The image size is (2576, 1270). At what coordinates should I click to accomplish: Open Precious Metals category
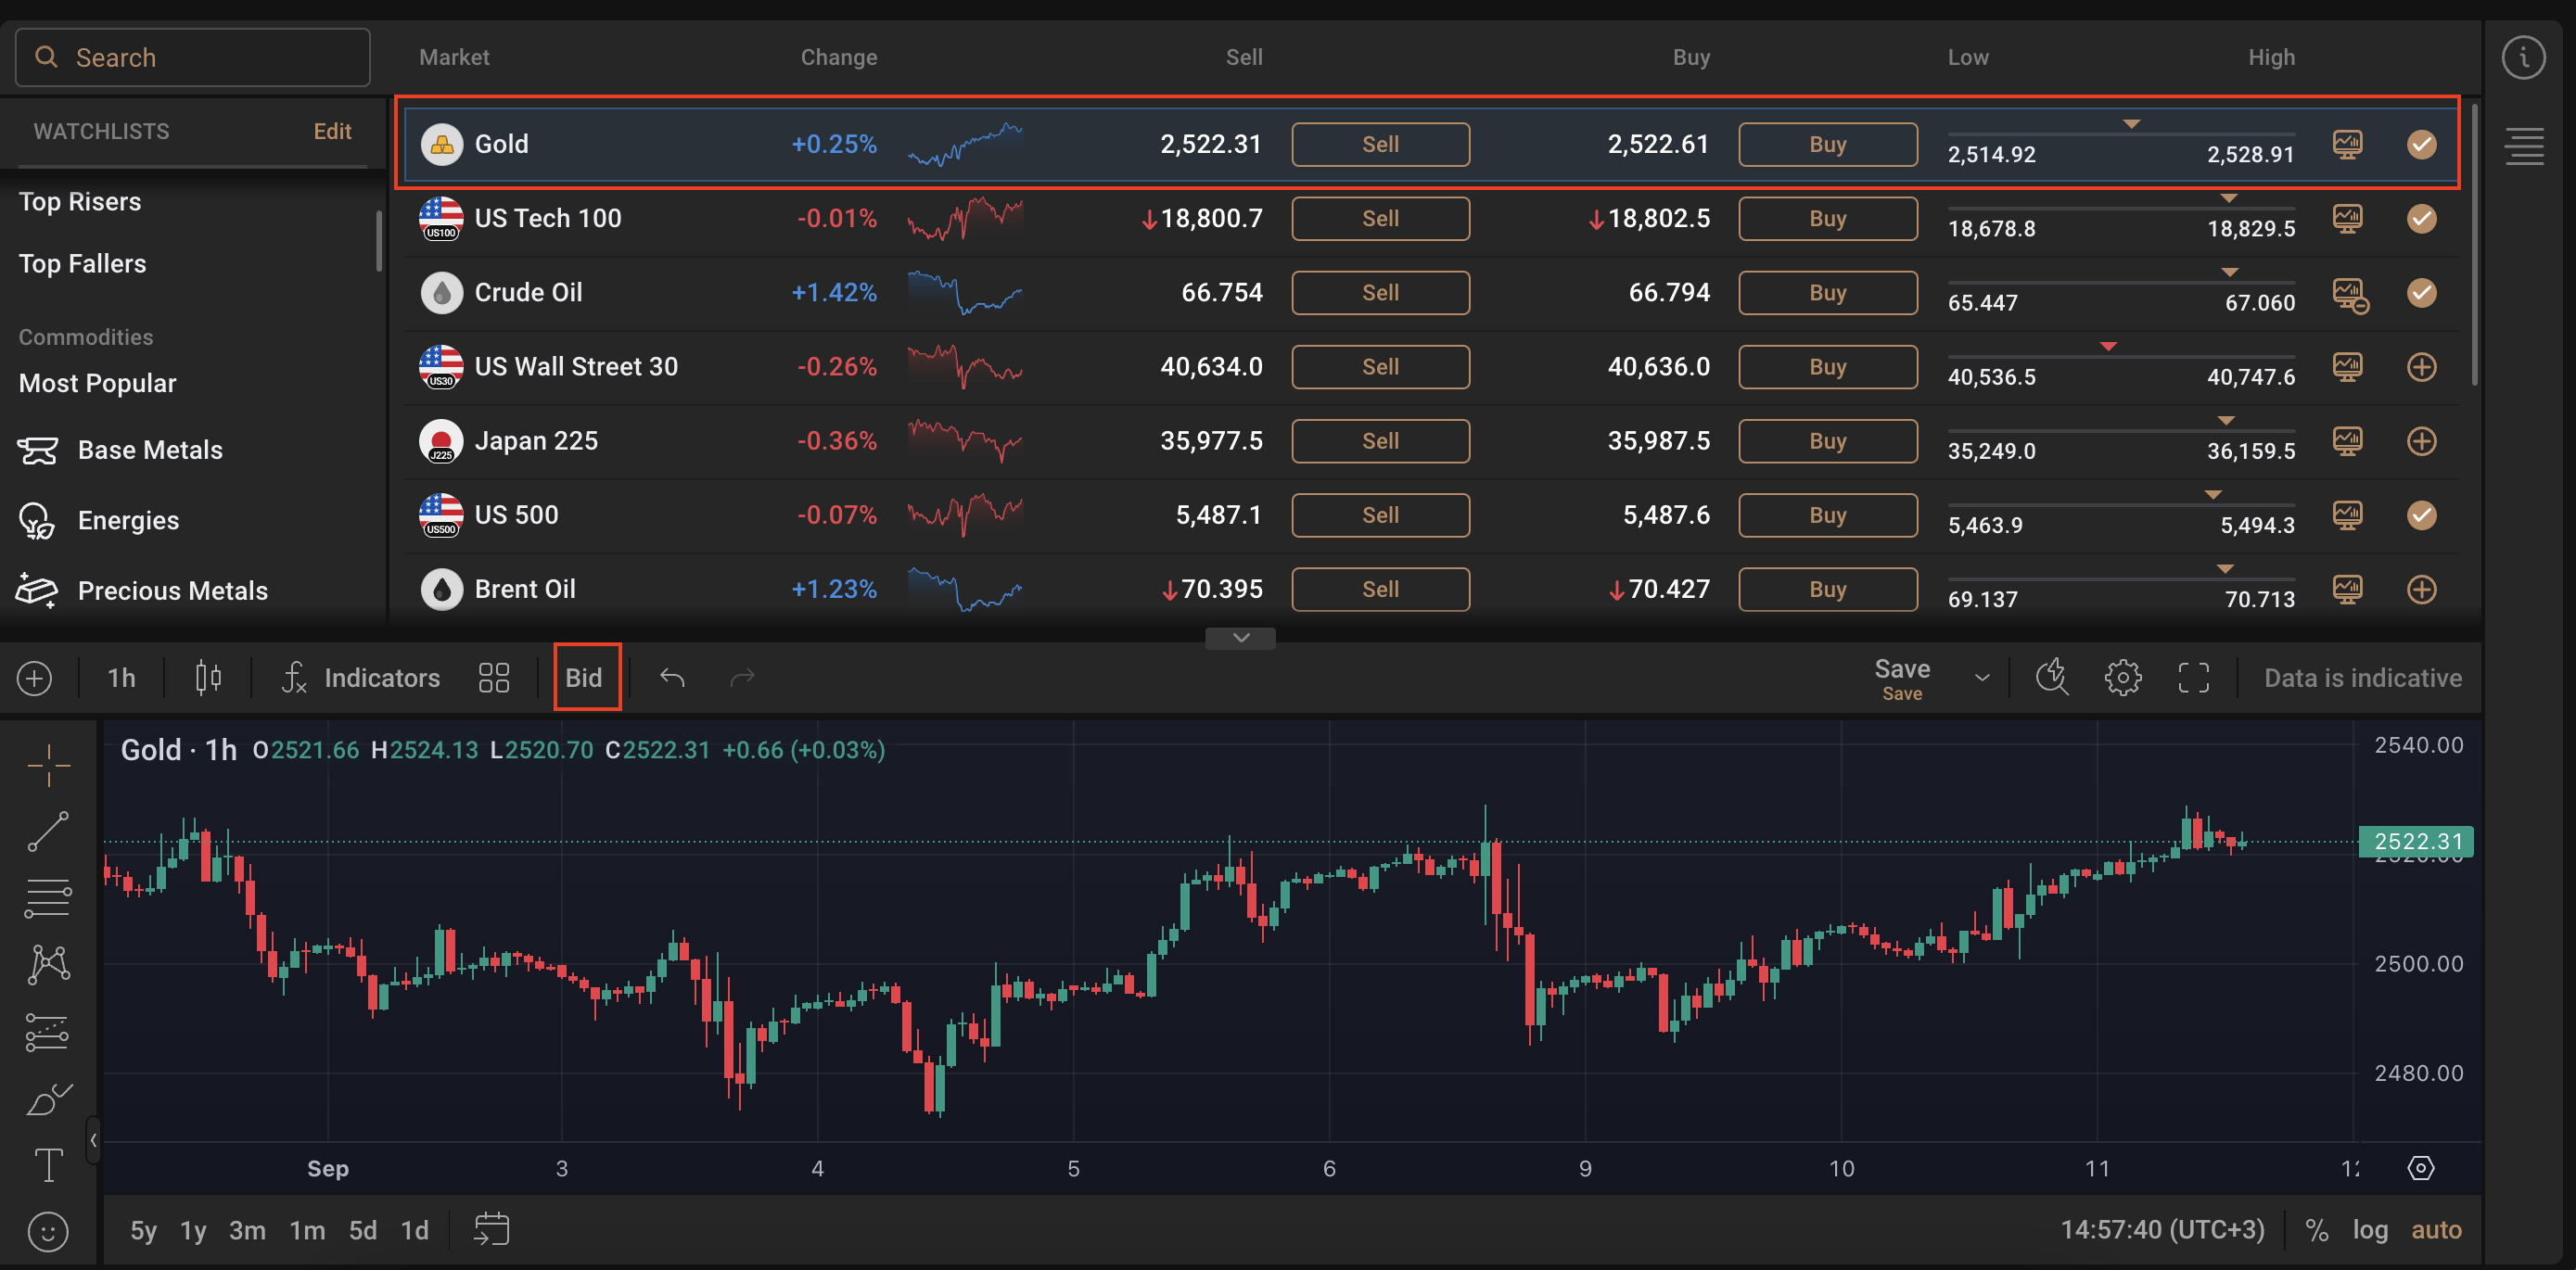[x=172, y=591]
